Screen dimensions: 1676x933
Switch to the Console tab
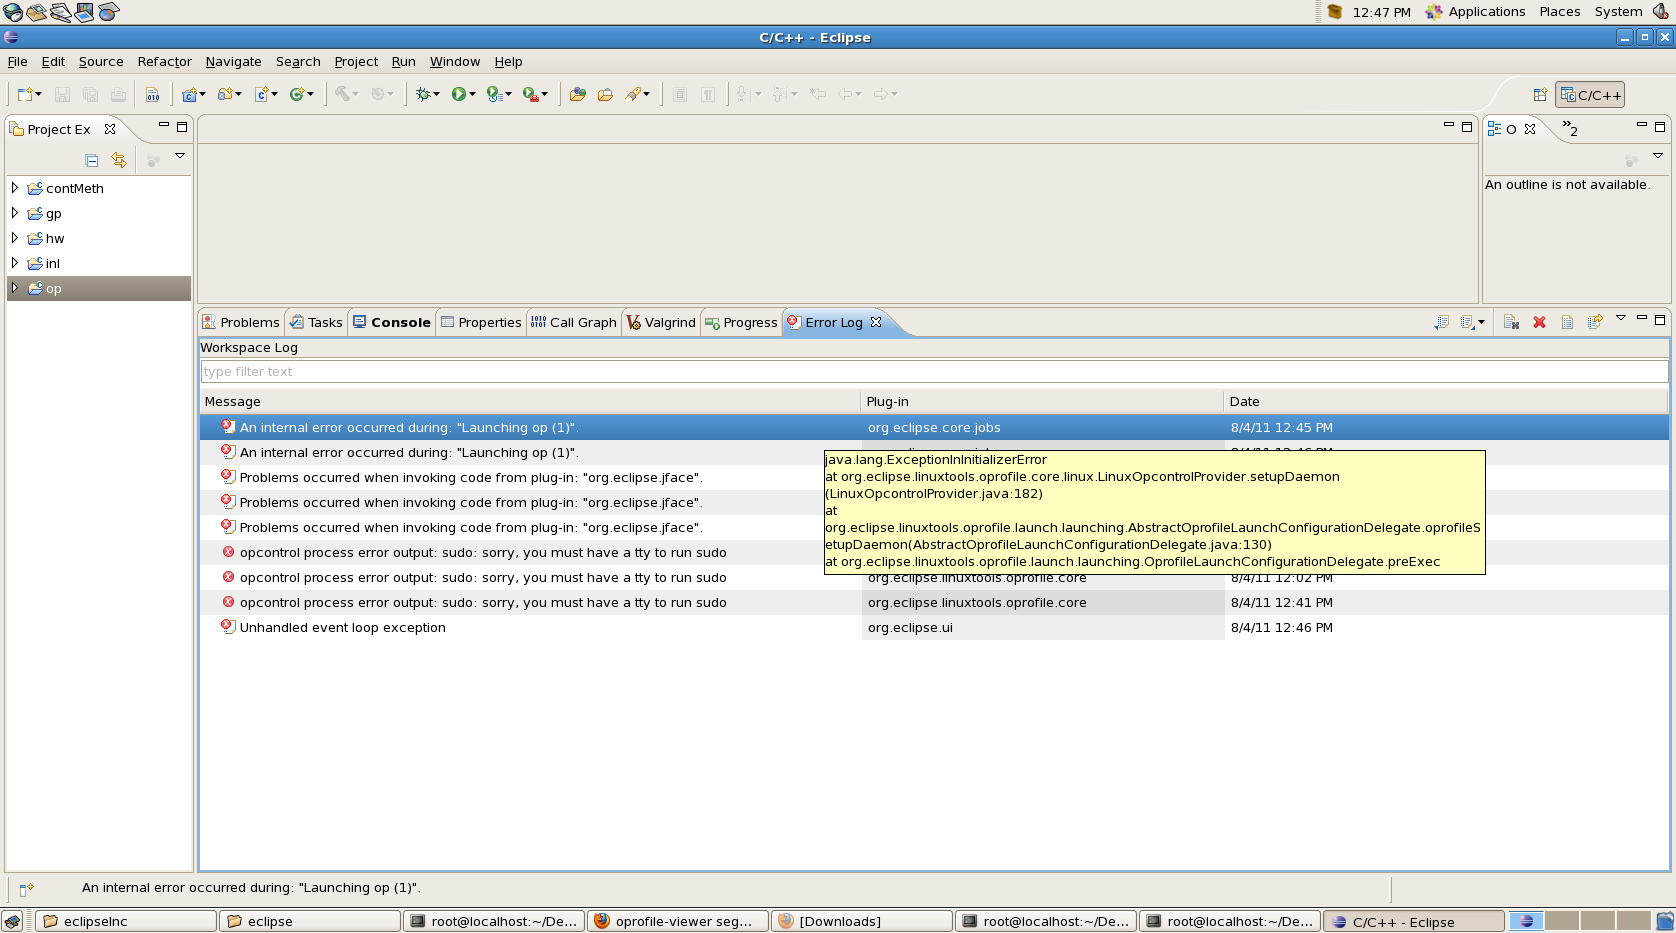391,322
